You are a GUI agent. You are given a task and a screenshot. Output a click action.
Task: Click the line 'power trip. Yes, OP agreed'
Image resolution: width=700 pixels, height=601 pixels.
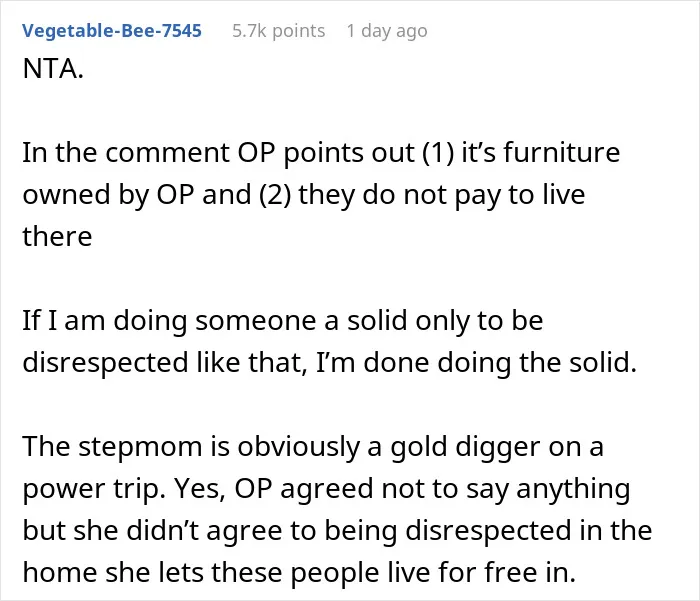tap(326, 488)
